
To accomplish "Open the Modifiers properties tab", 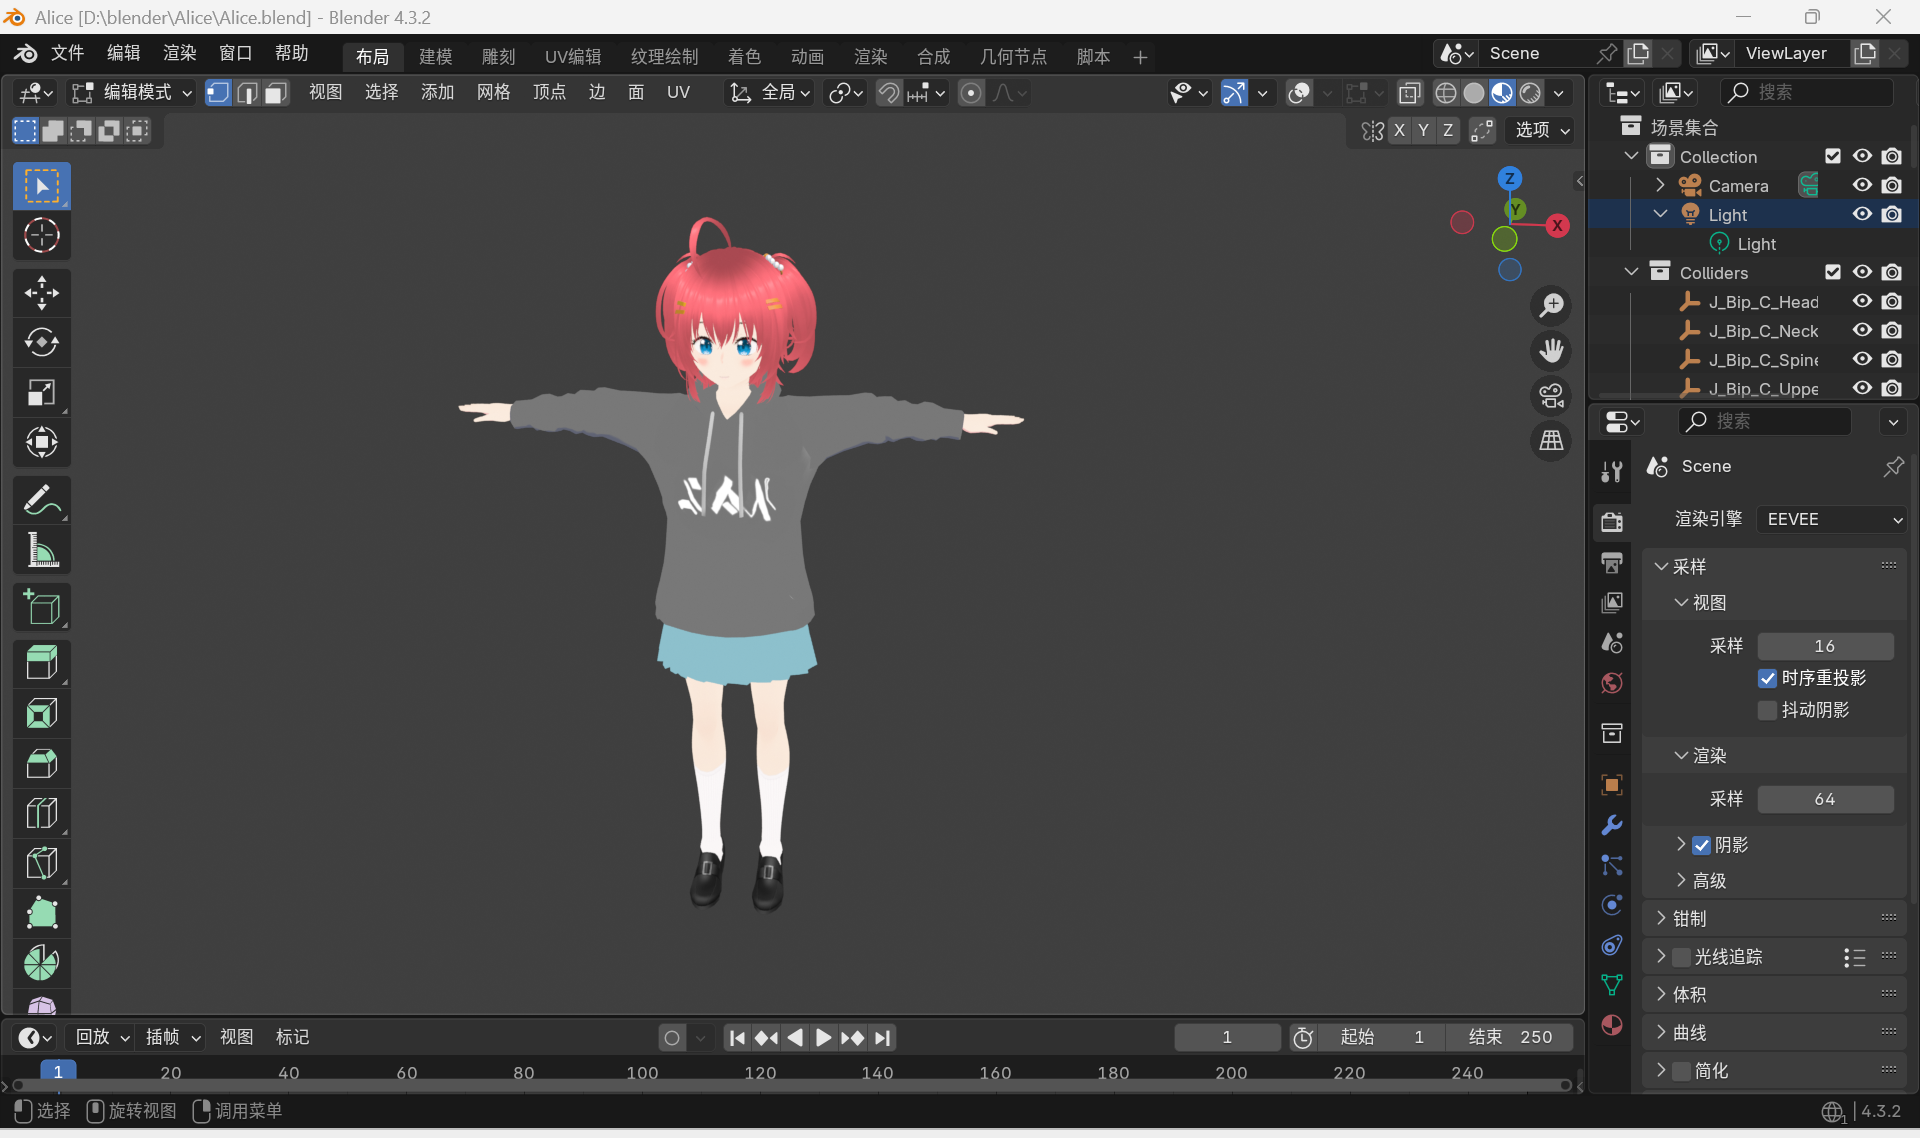I will (x=1611, y=825).
